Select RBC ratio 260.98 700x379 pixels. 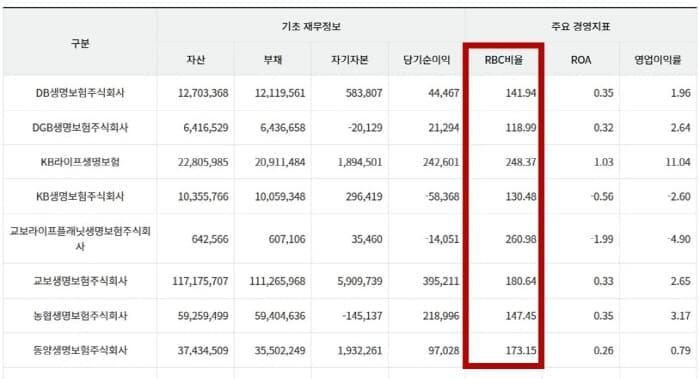521,239
